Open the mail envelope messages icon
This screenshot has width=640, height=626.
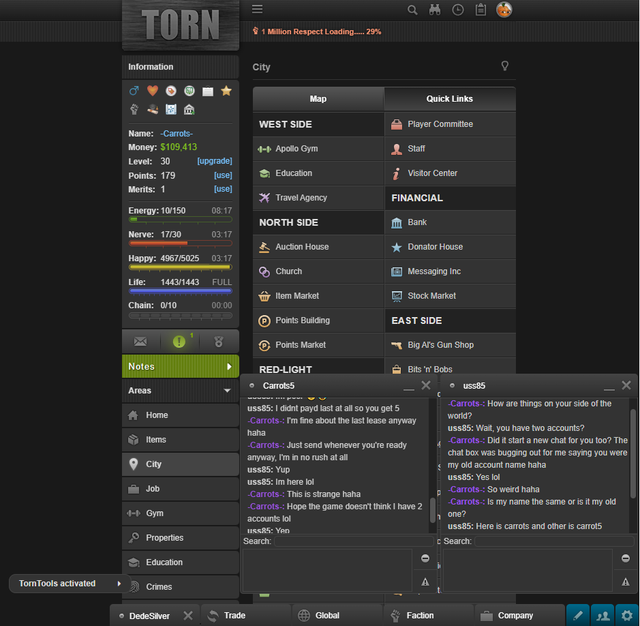pyautogui.click(x=140, y=342)
